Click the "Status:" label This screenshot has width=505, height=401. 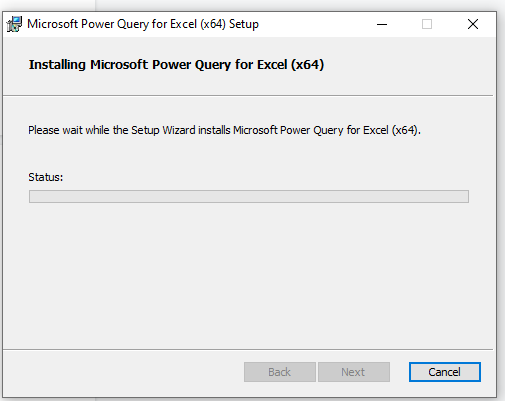46,177
